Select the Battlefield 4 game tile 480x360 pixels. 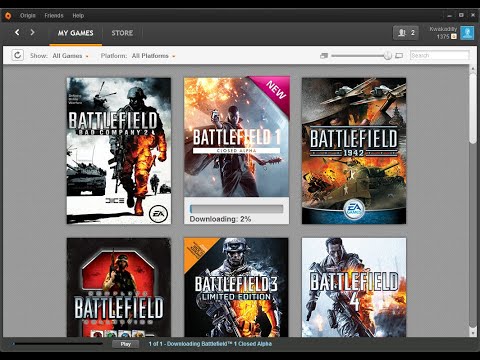[x=354, y=287]
